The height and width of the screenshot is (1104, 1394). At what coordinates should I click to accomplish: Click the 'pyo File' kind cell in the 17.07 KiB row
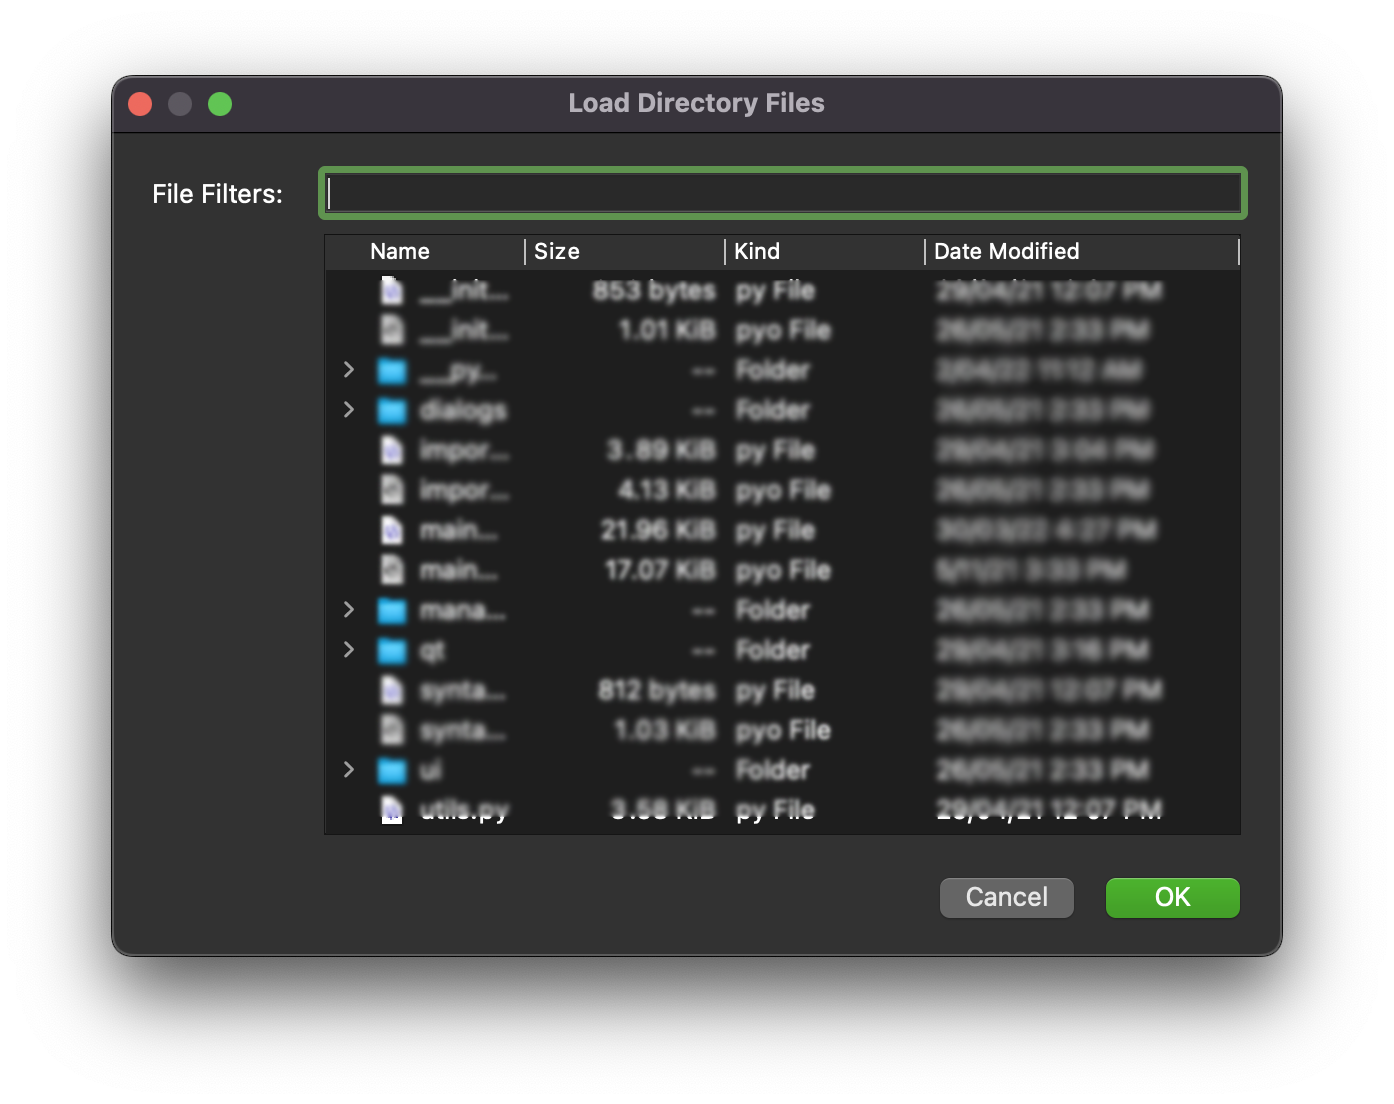pyautogui.click(x=783, y=571)
